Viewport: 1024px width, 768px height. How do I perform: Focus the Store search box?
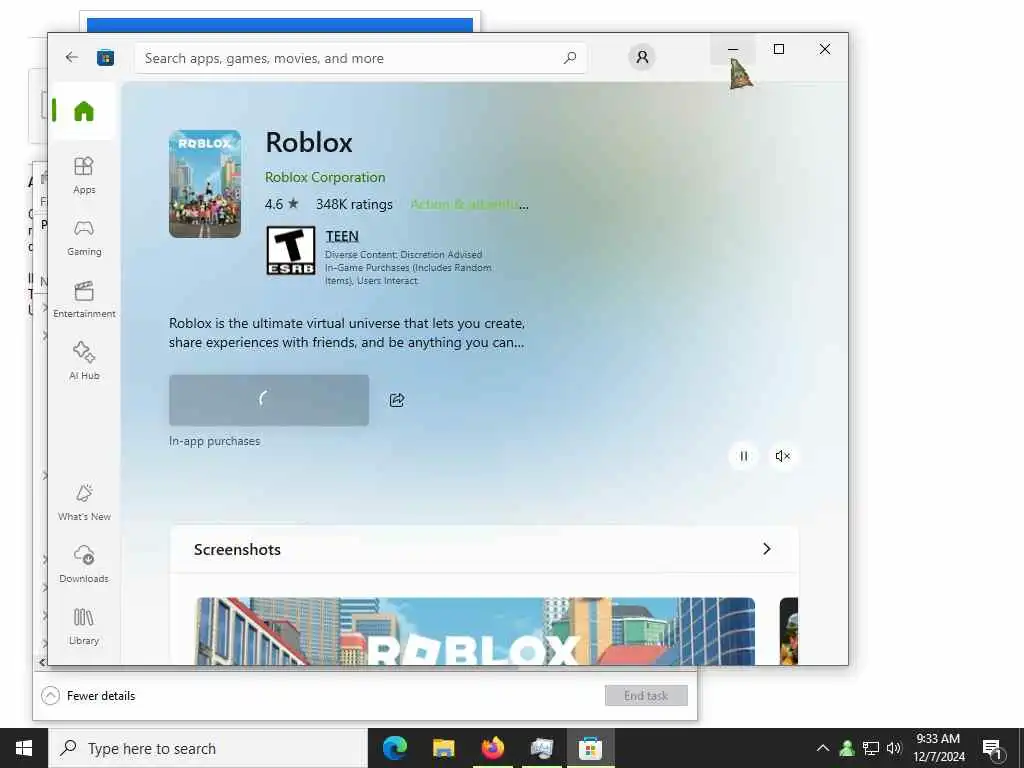pyautogui.click(x=360, y=58)
